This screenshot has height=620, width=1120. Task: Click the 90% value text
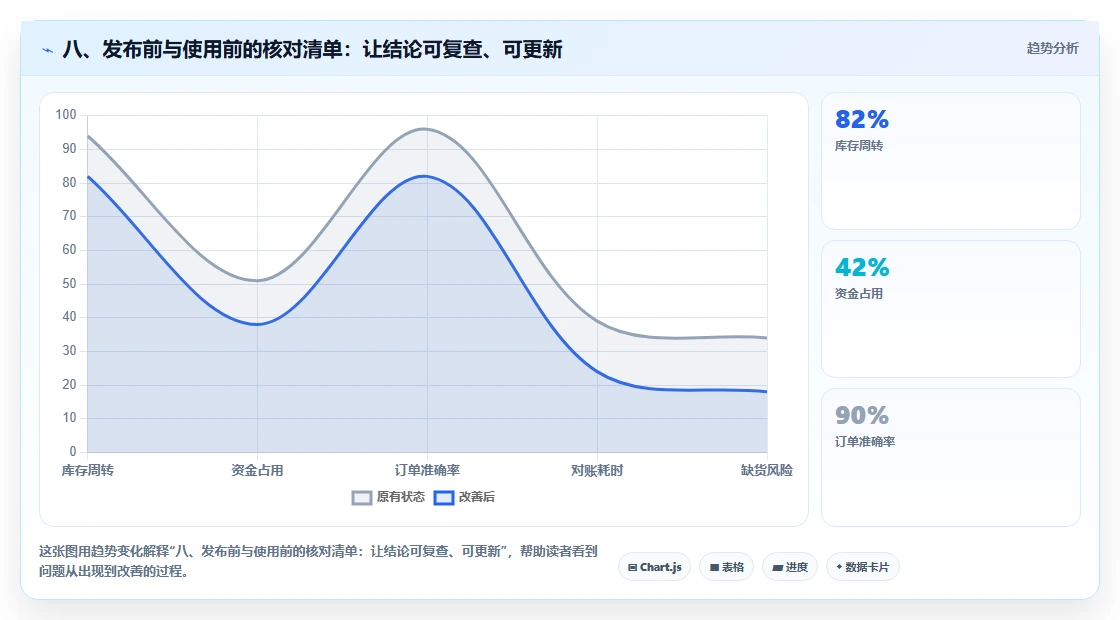[862, 415]
